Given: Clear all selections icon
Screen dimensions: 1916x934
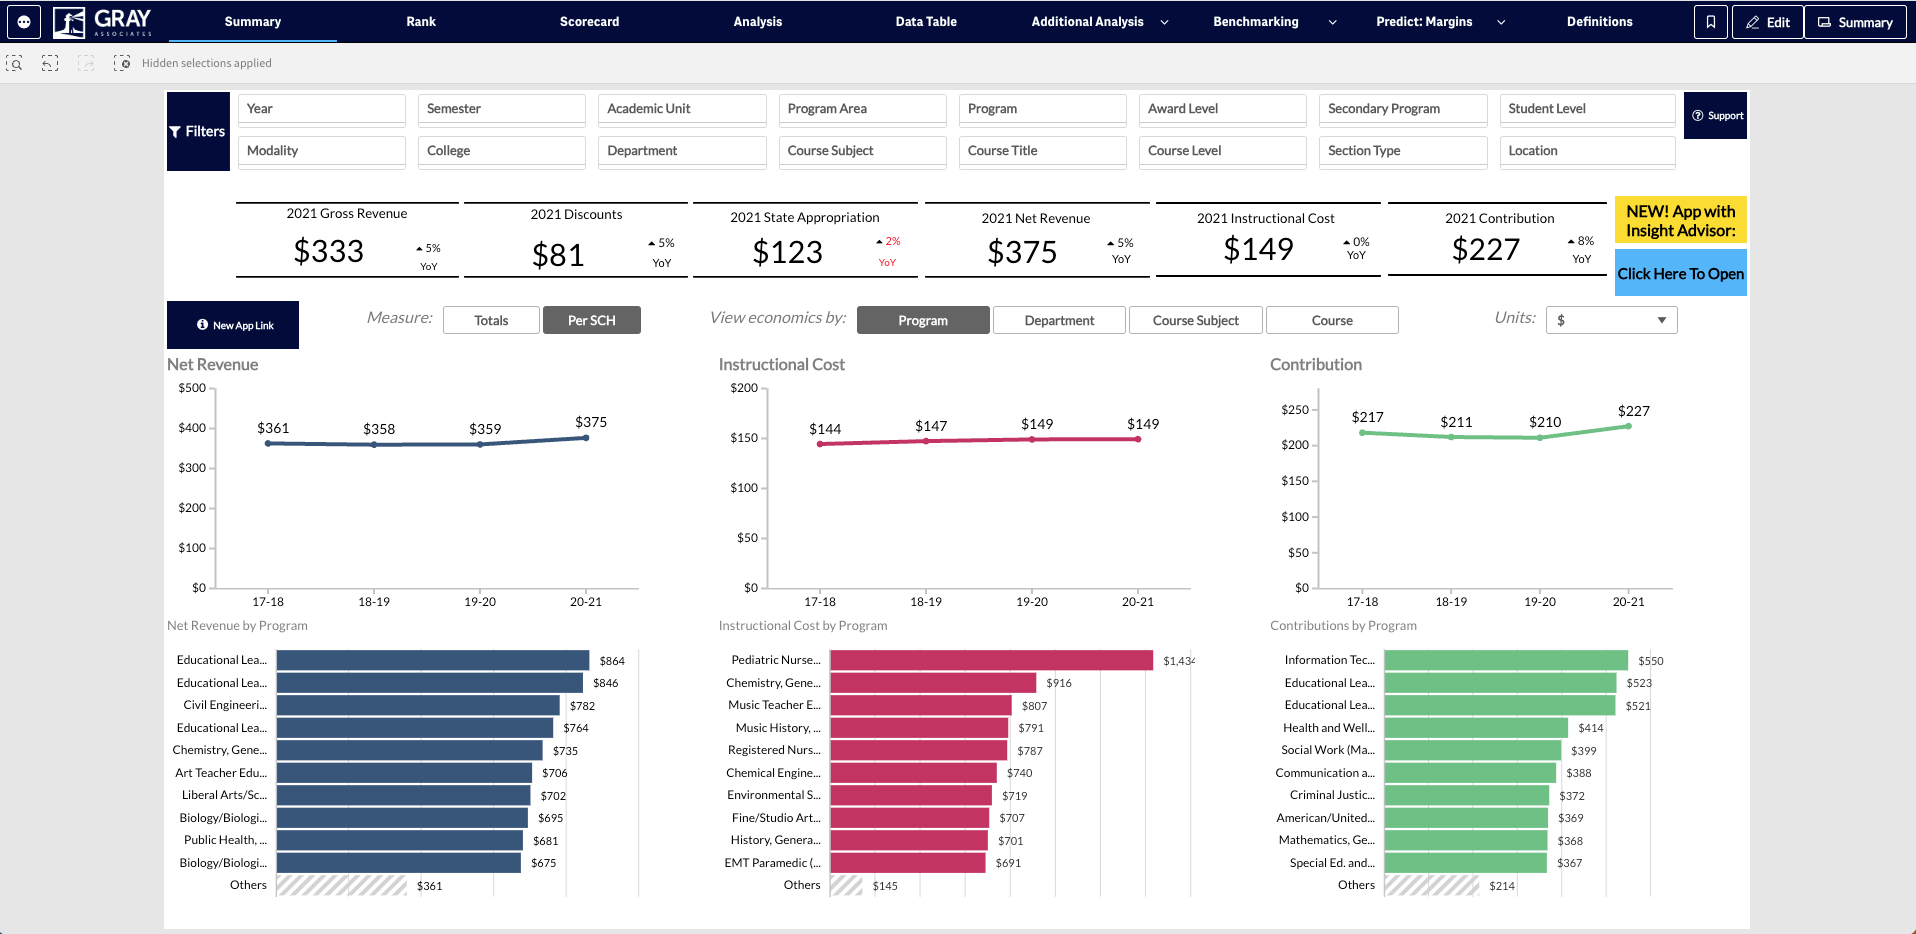Looking at the screenshot, I should point(122,63).
